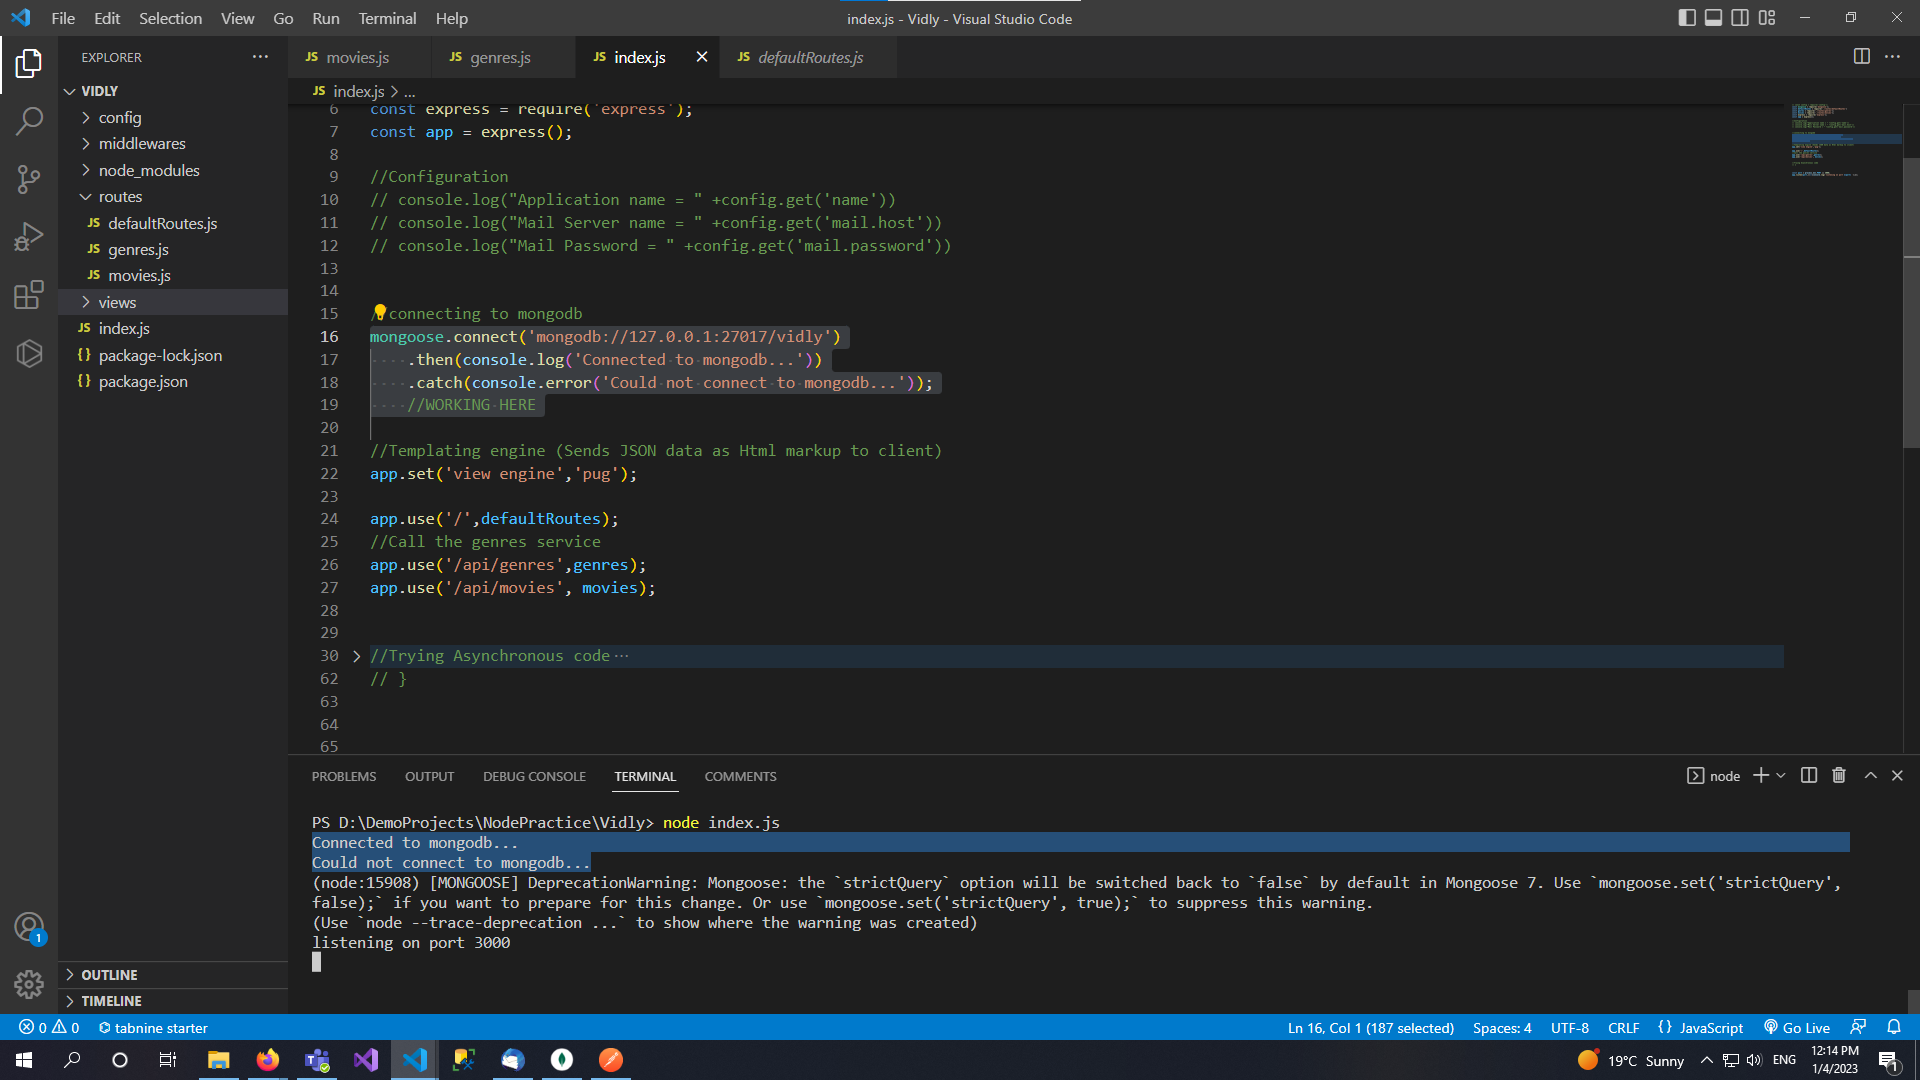Open the PROBLEMS panel tab

343,777
